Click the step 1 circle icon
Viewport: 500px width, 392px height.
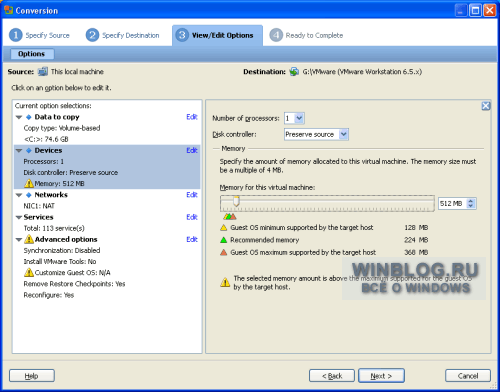point(15,35)
